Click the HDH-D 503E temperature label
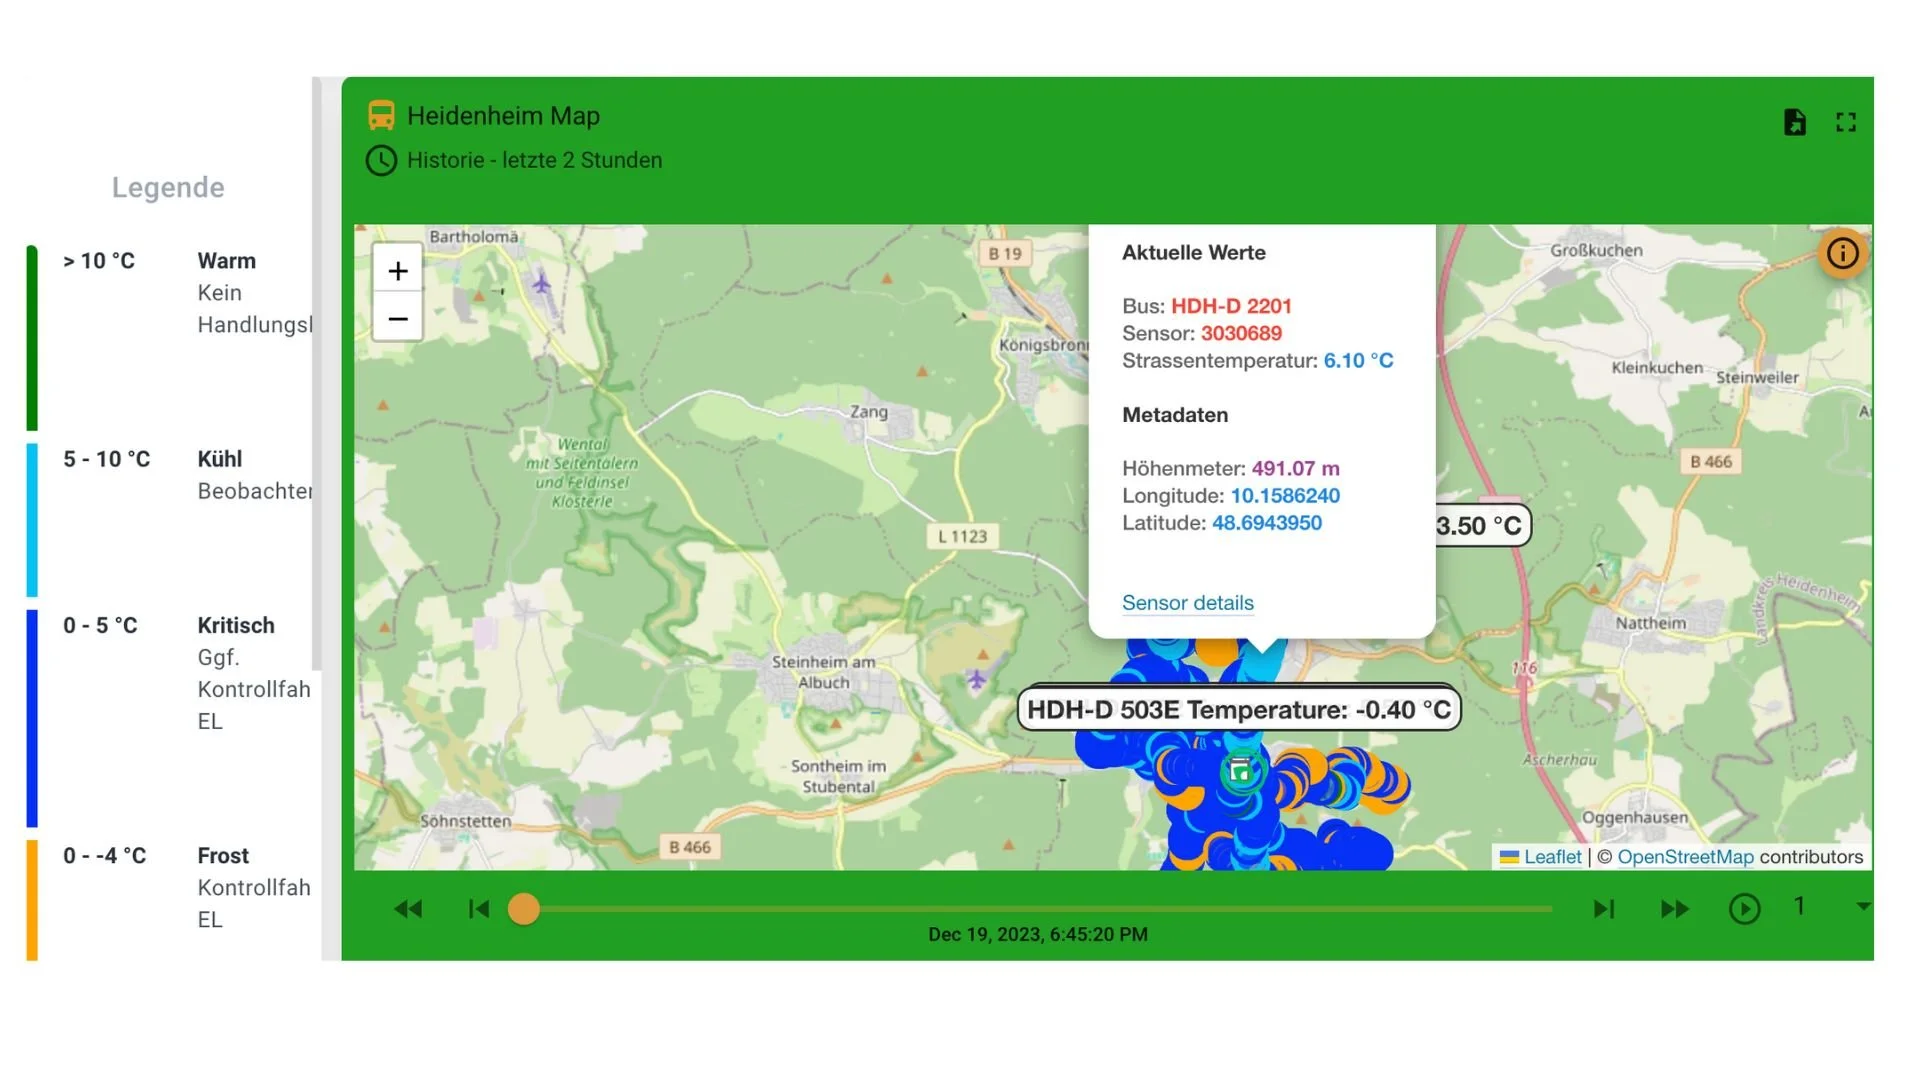1920x1080 pixels. (x=1238, y=710)
